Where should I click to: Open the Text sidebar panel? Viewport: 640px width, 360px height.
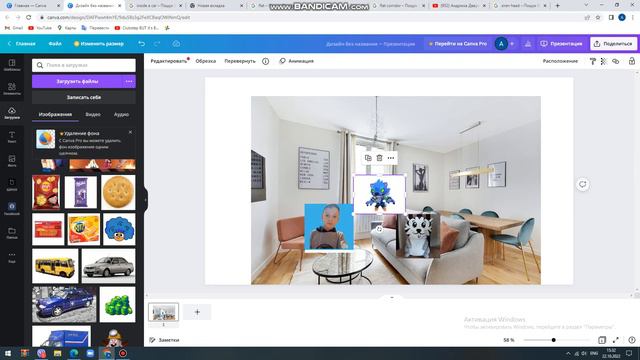coord(12,137)
